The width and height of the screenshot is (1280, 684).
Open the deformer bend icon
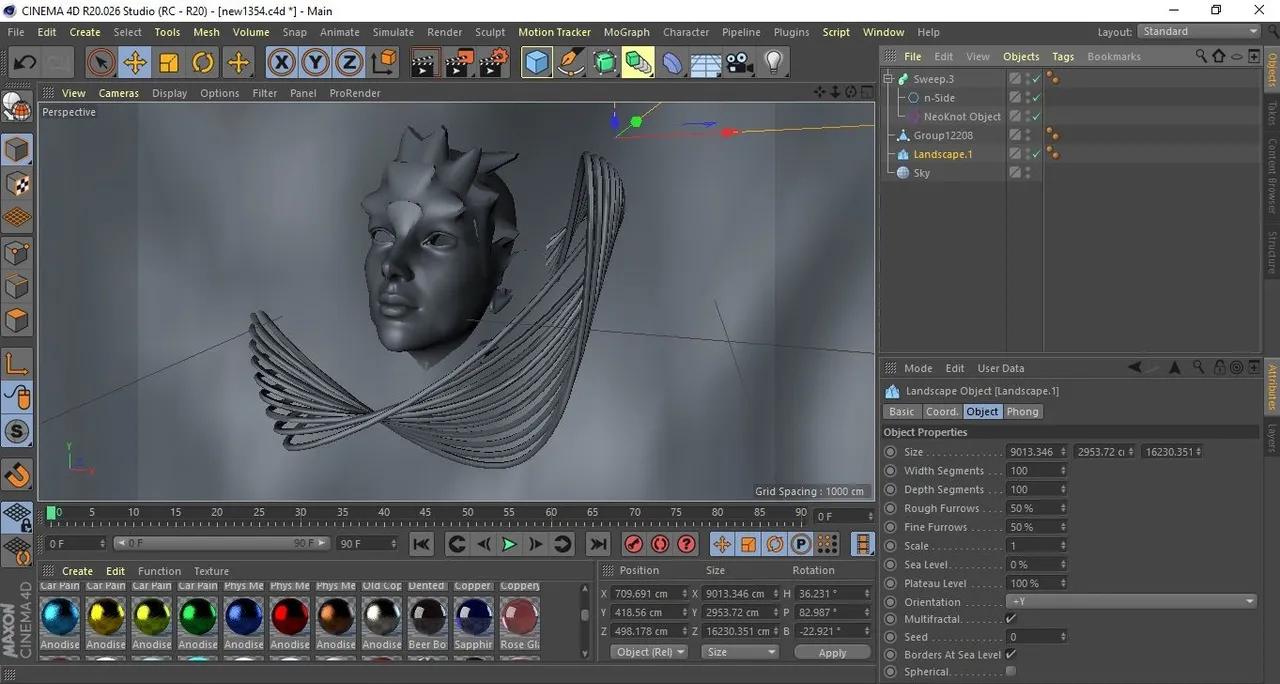[x=672, y=63]
